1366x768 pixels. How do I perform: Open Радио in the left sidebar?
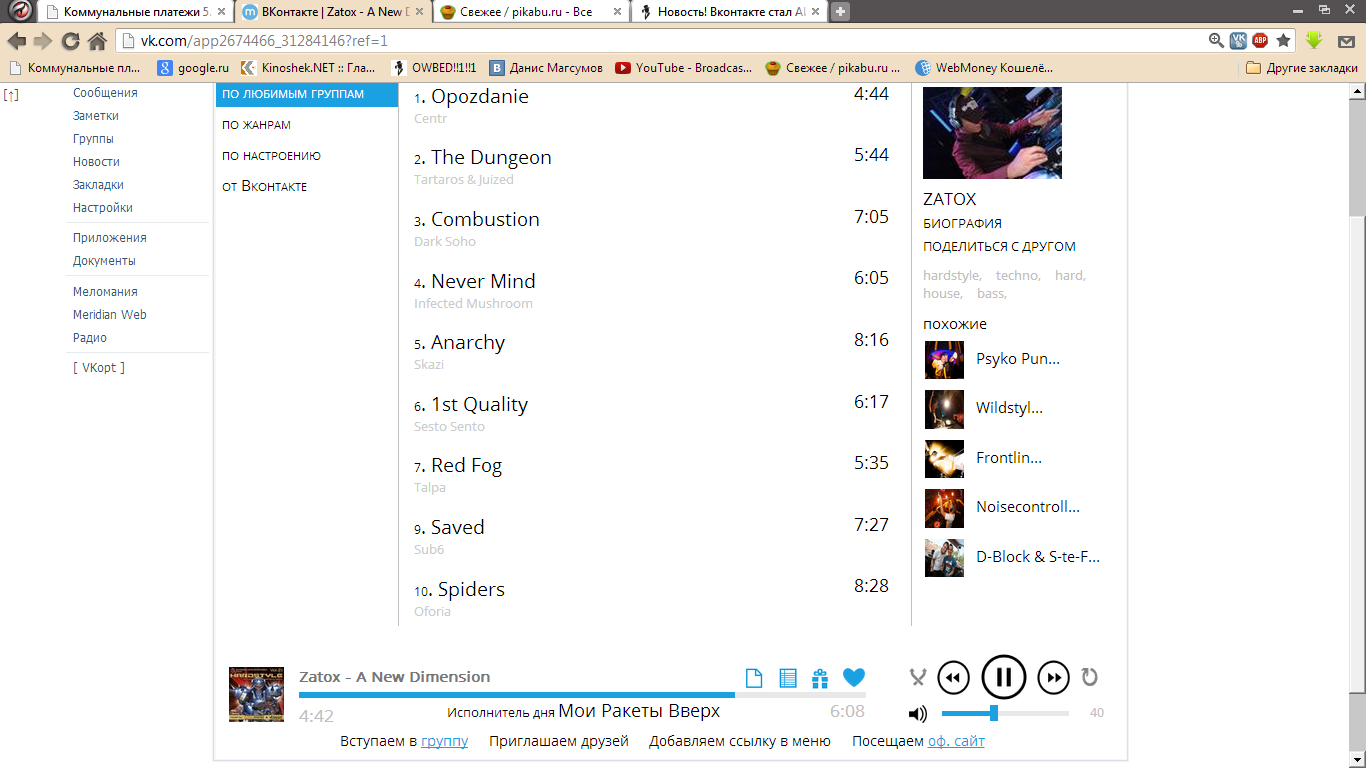[90, 338]
